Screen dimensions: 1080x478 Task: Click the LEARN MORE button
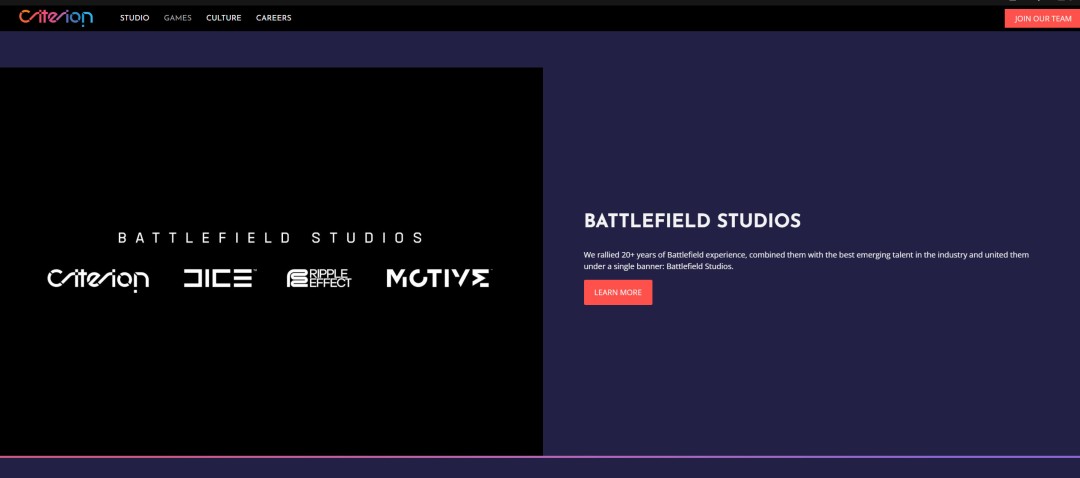[x=617, y=292]
